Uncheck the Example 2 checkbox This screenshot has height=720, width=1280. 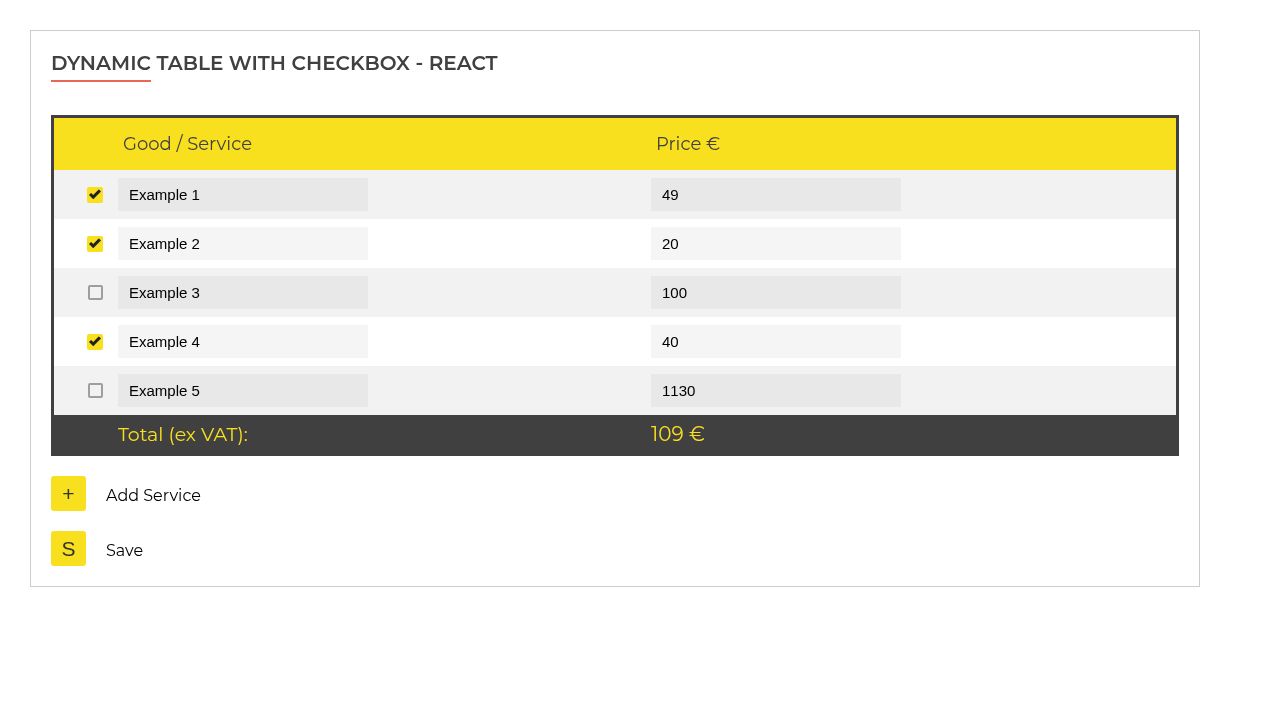95,244
